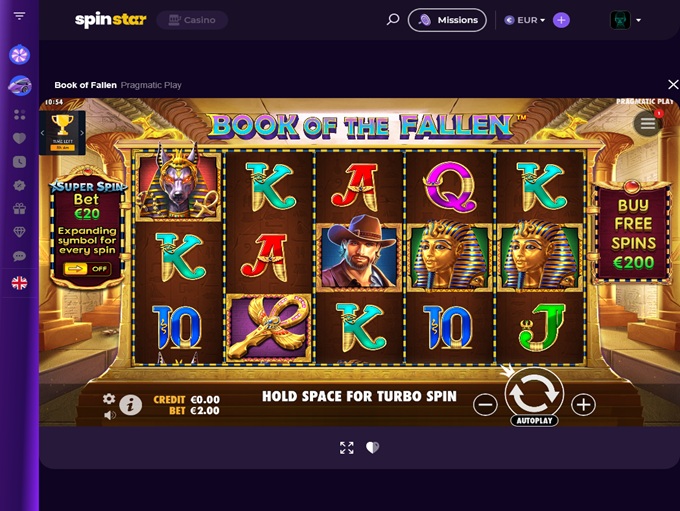
Task: Click the Missions button
Action: coord(447,20)
